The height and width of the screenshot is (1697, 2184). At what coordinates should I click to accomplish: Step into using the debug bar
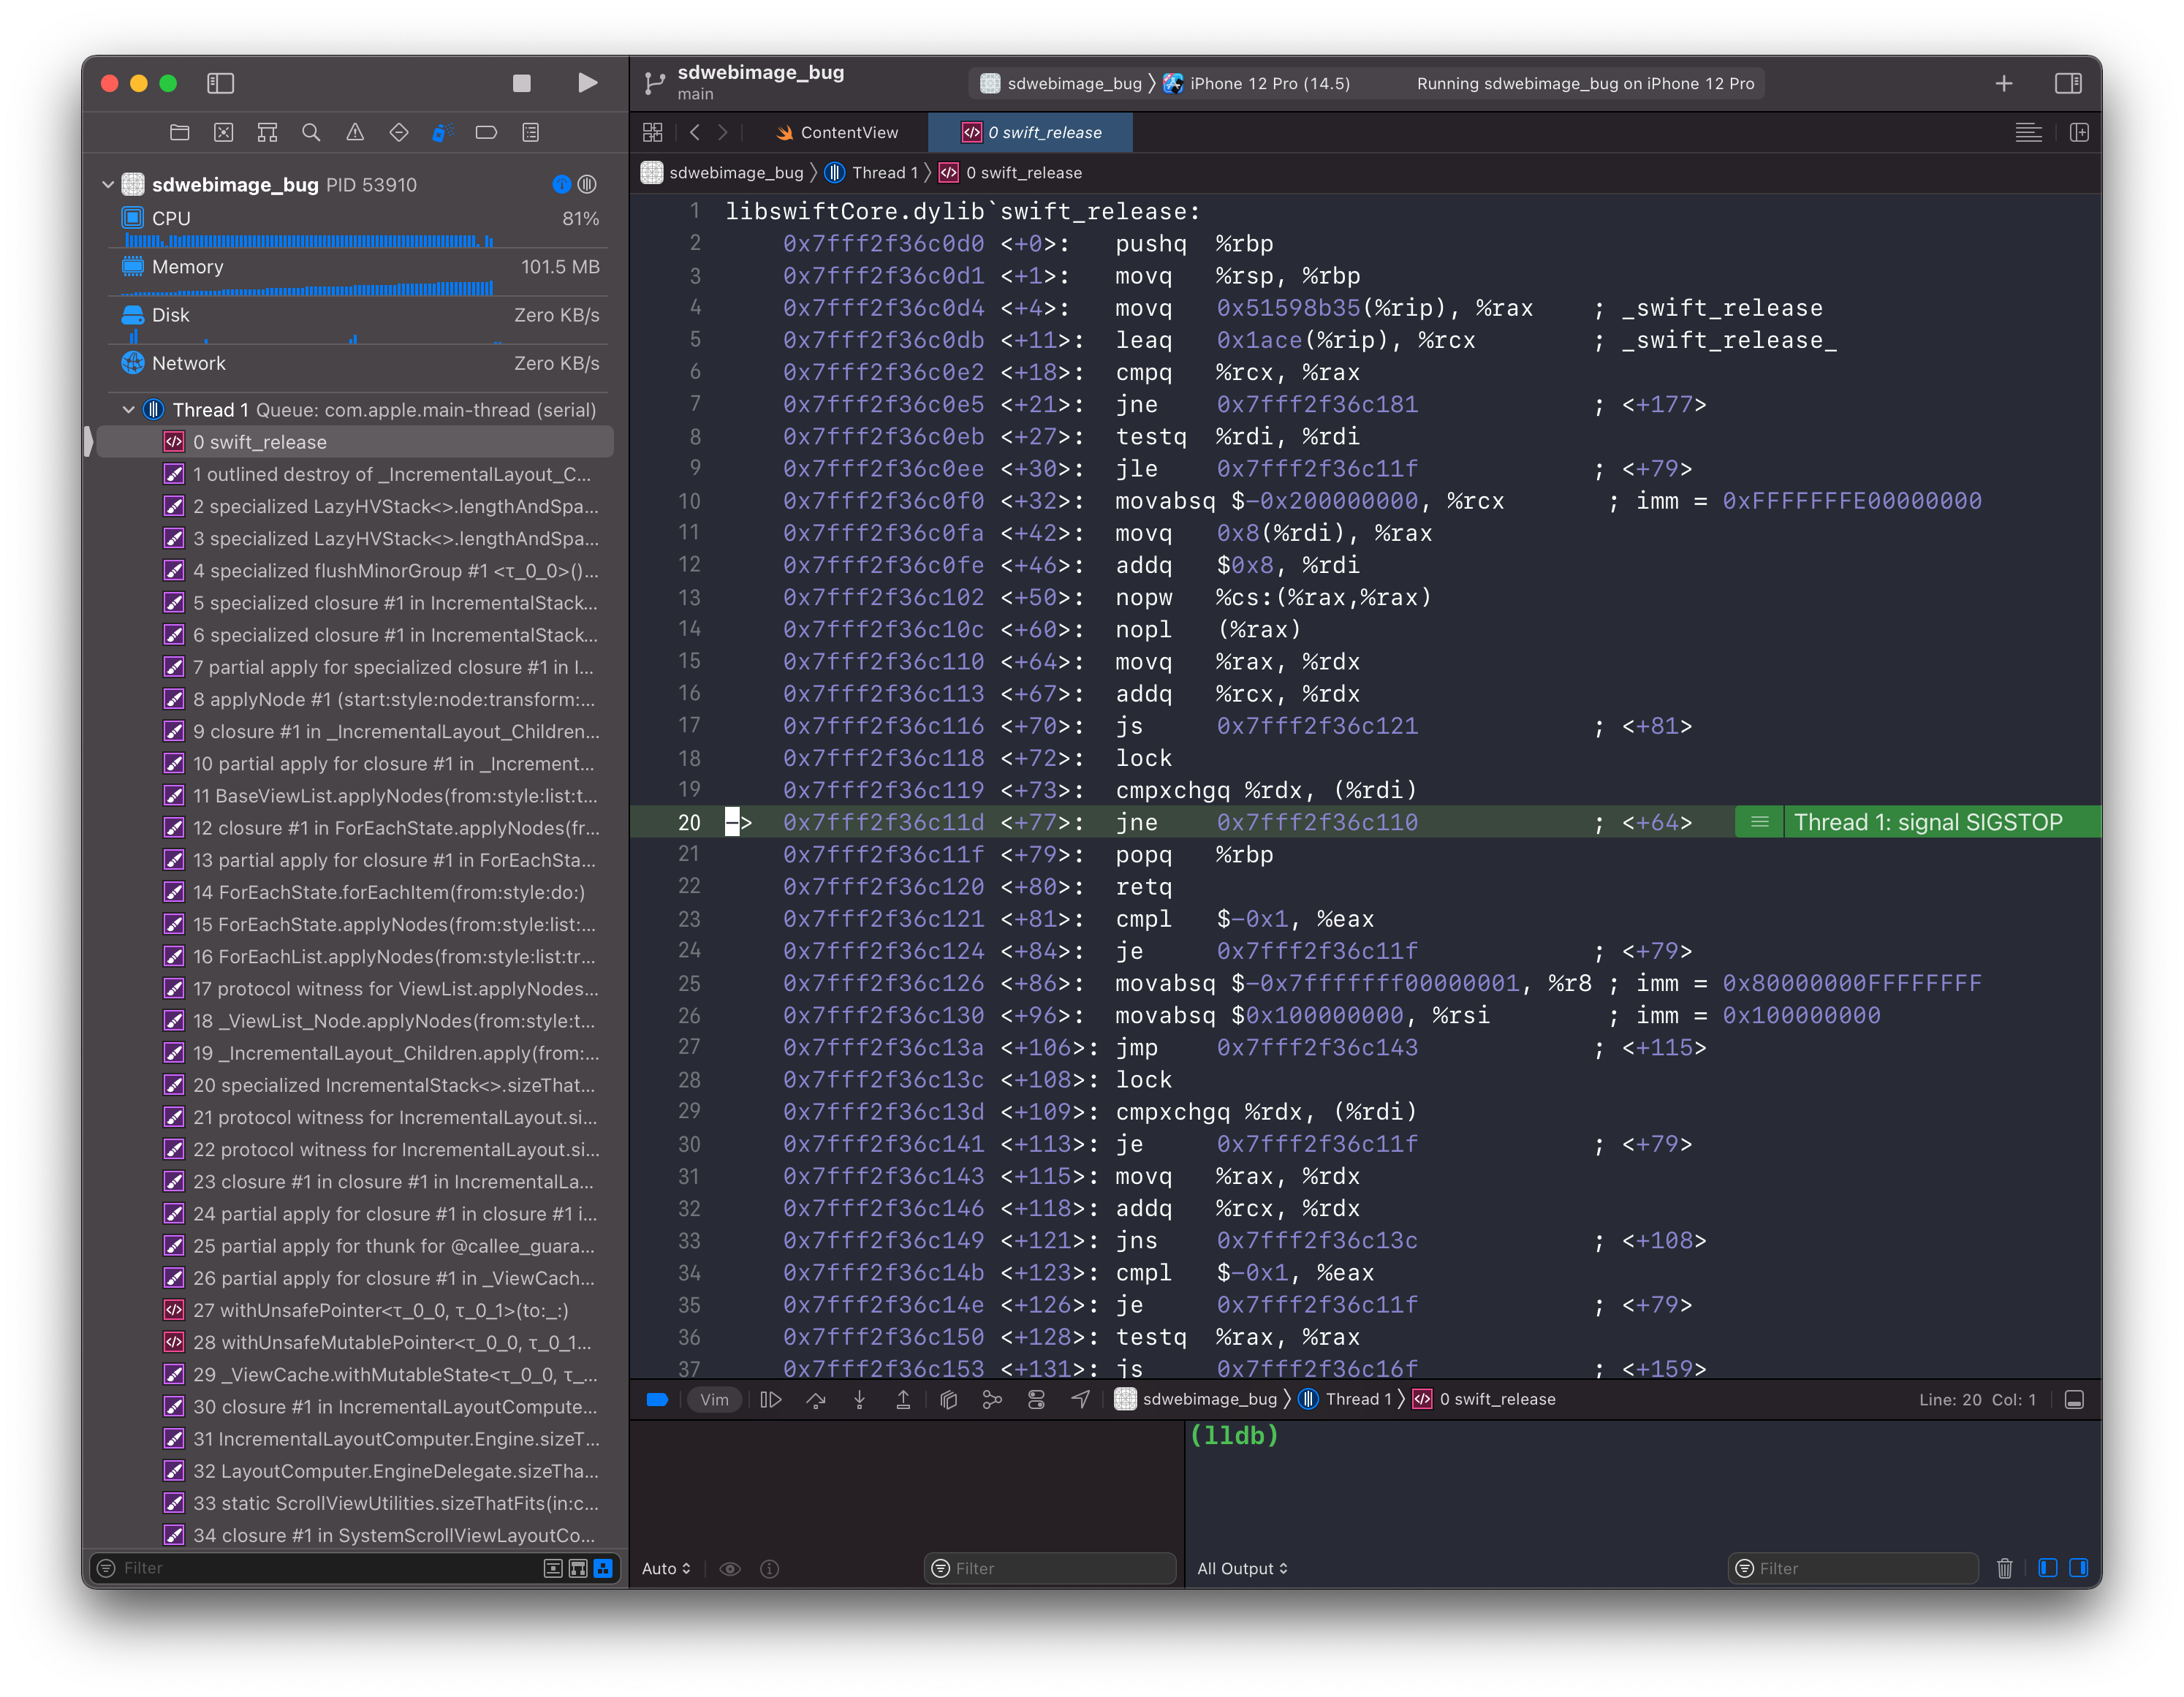(860, 1399)
